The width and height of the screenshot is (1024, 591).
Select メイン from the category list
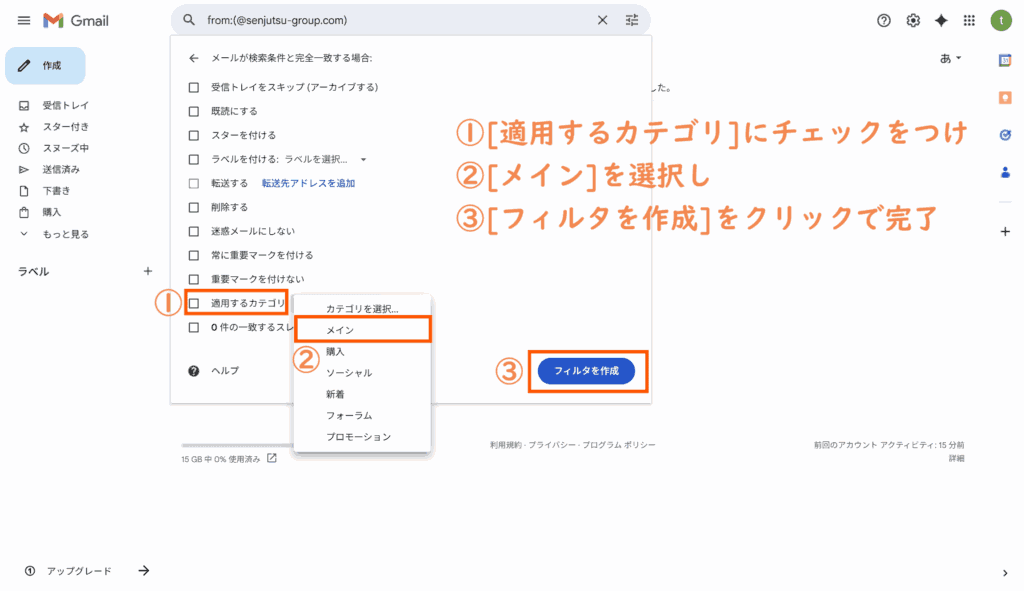(x=340, y=330)
